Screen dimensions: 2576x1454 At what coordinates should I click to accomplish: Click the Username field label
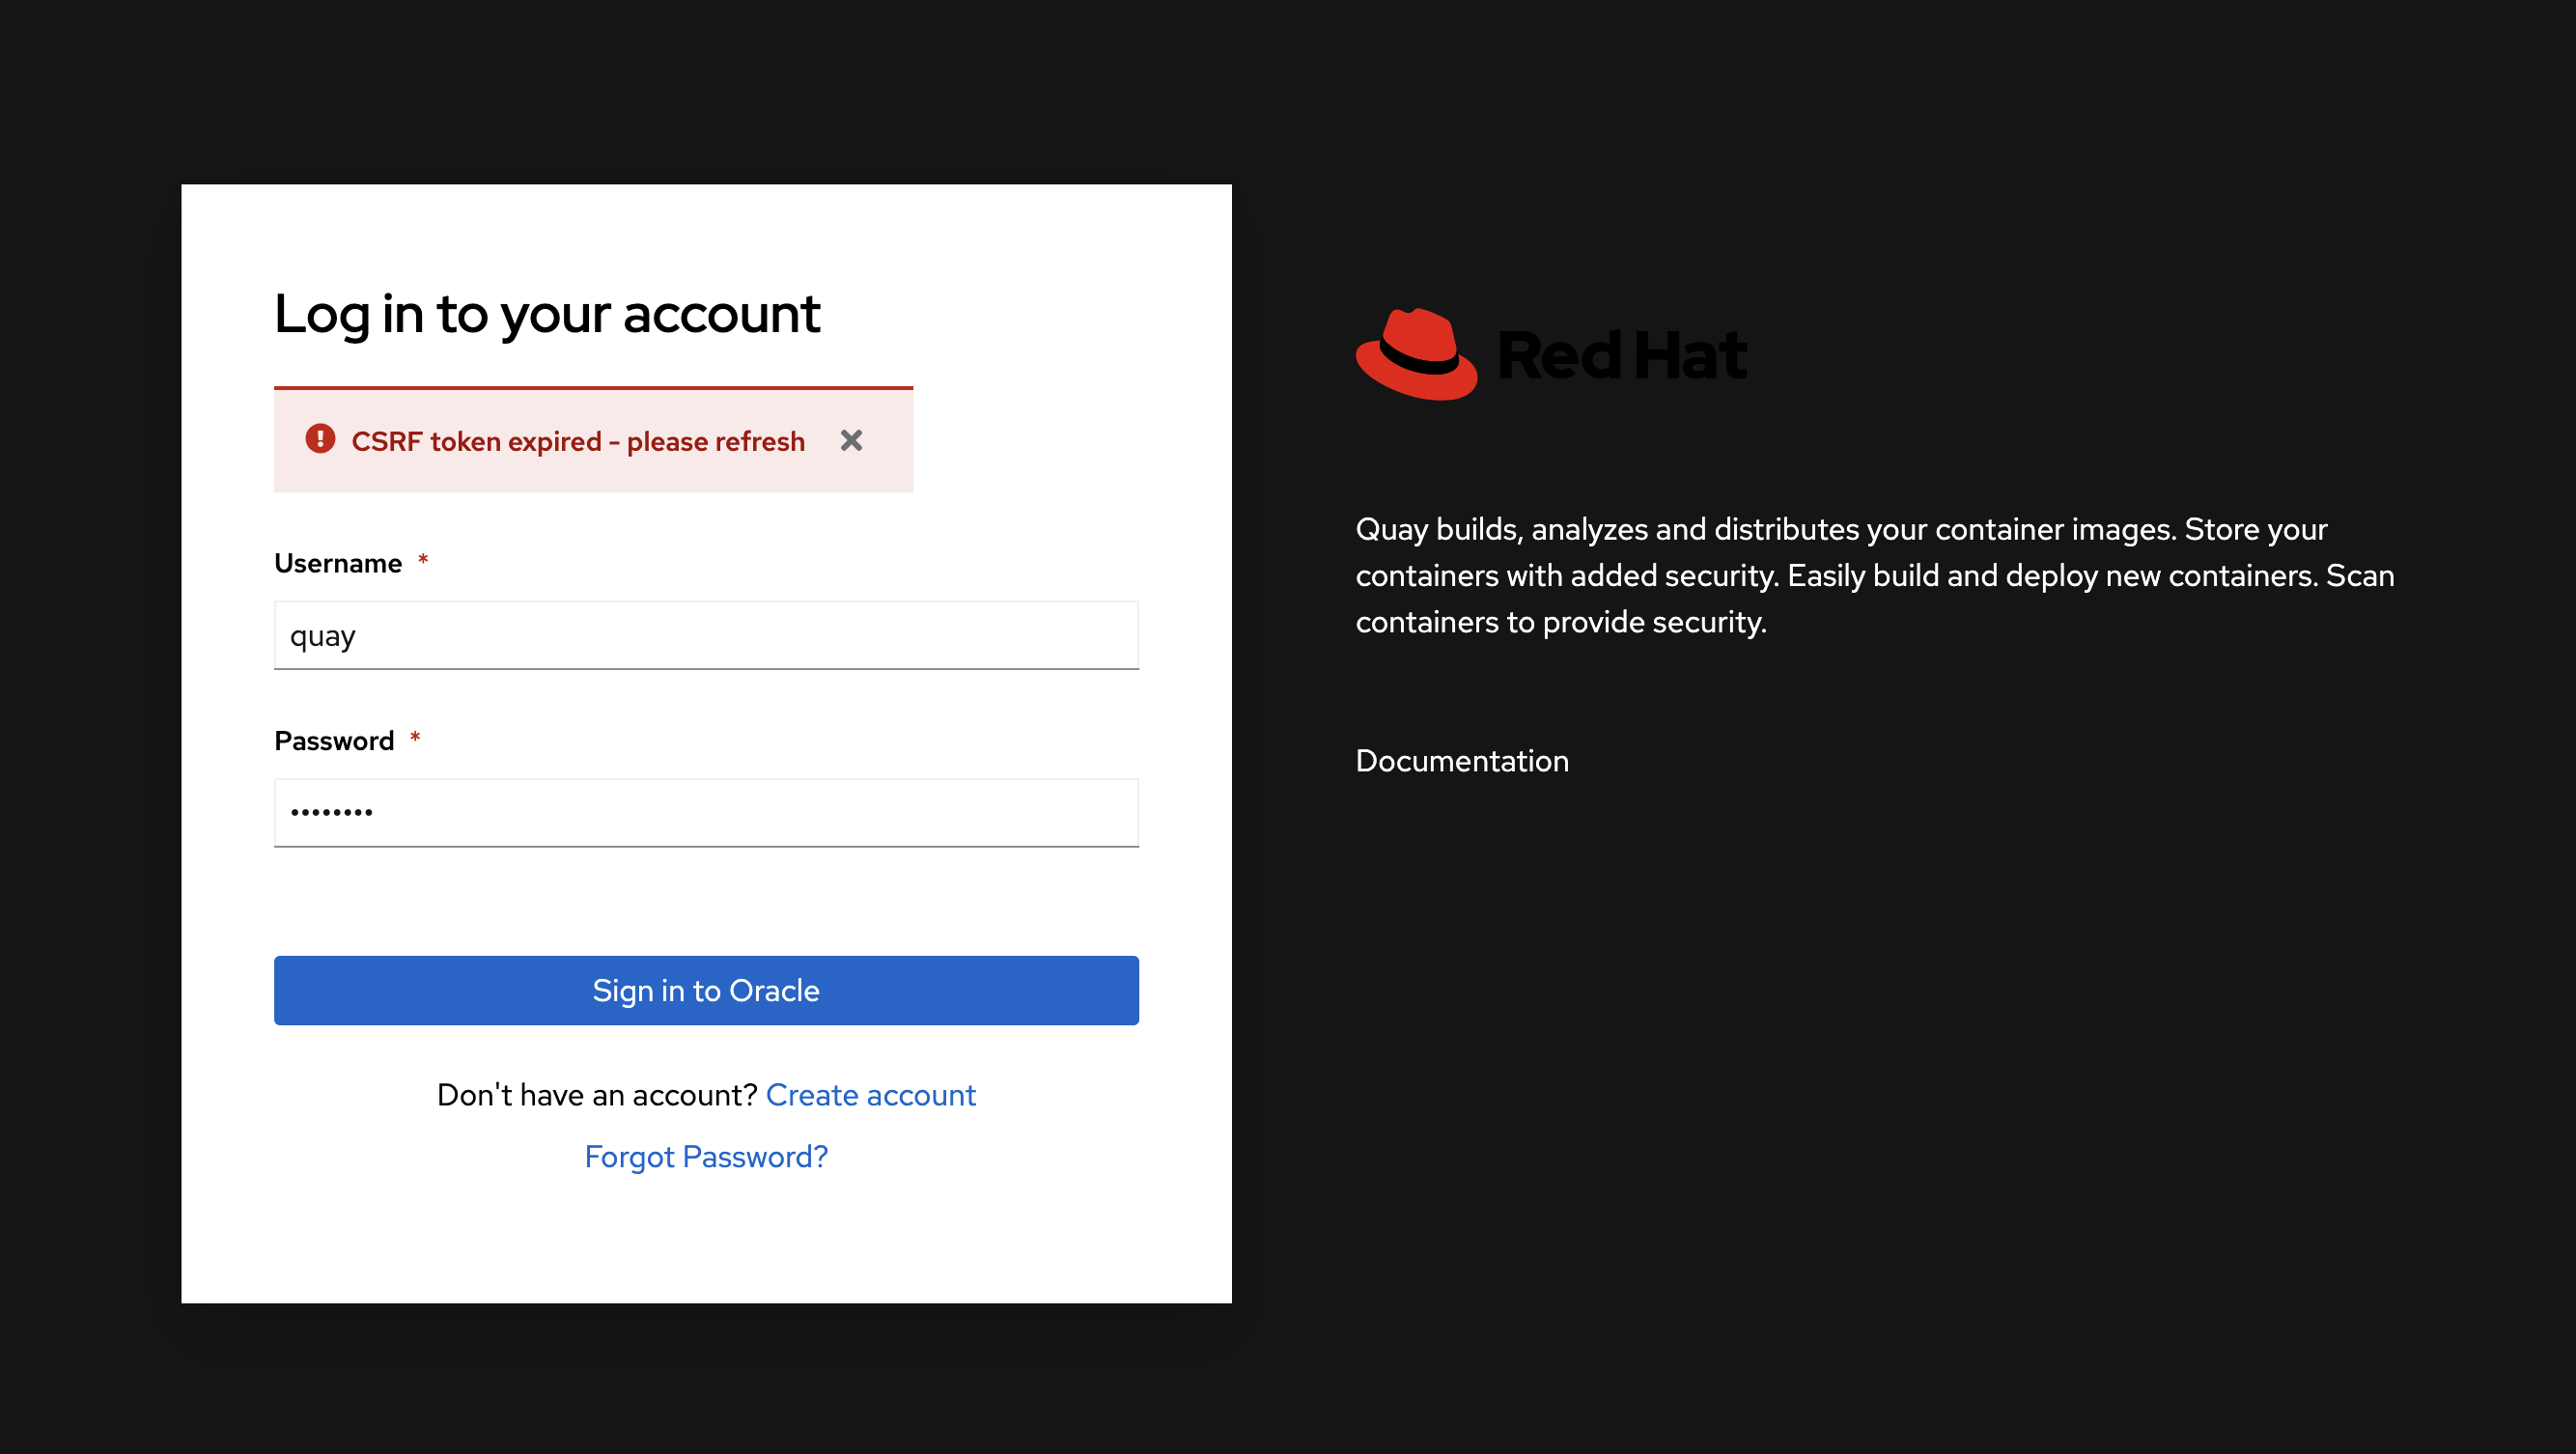point(338,563)
